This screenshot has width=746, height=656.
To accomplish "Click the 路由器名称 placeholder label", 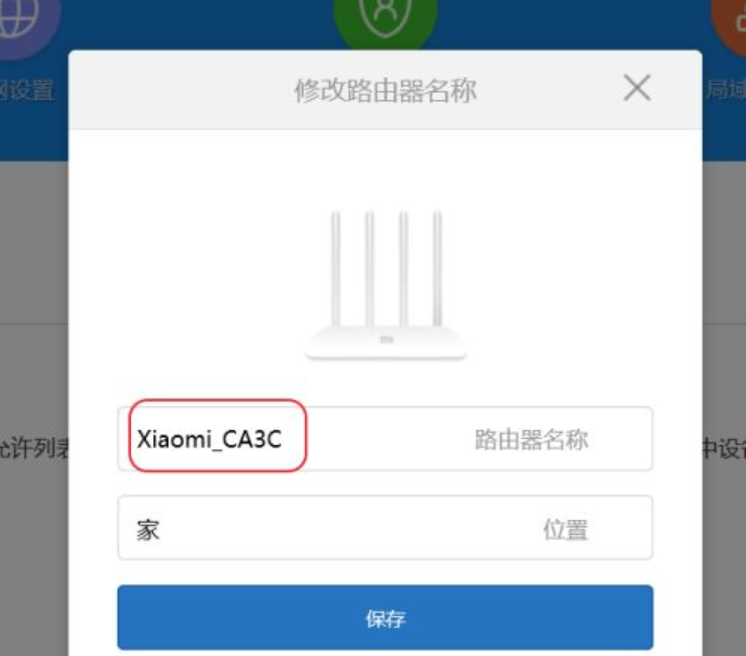I will pos(531,439).
